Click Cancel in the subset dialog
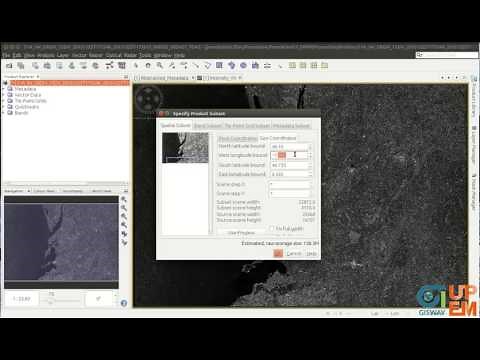Image resolution: width=480 pixels, height=360 pixels. click(x=294, y=254)
